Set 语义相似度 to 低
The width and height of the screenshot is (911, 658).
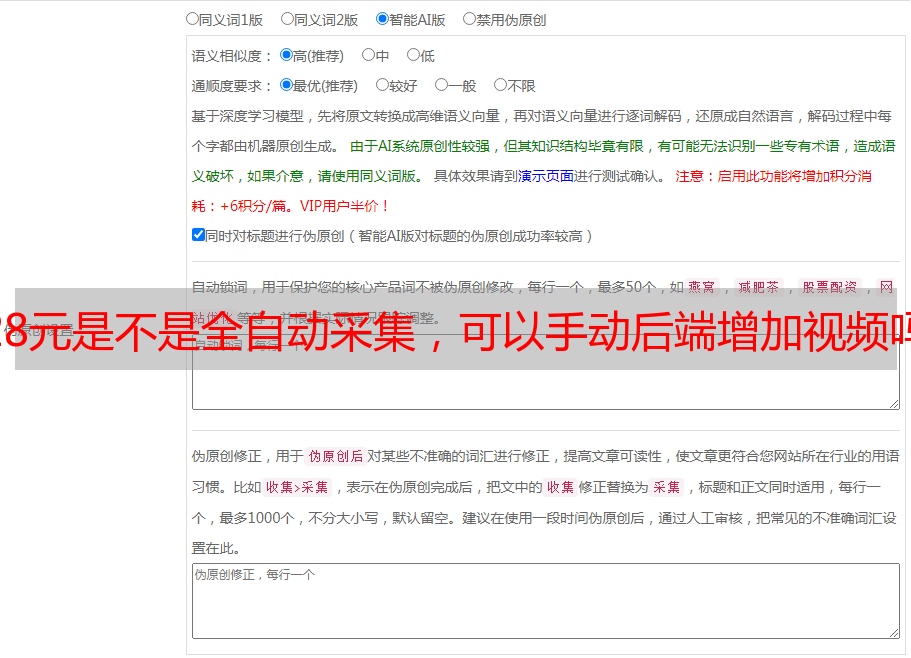pyautogui.click(x=413, y=55)
